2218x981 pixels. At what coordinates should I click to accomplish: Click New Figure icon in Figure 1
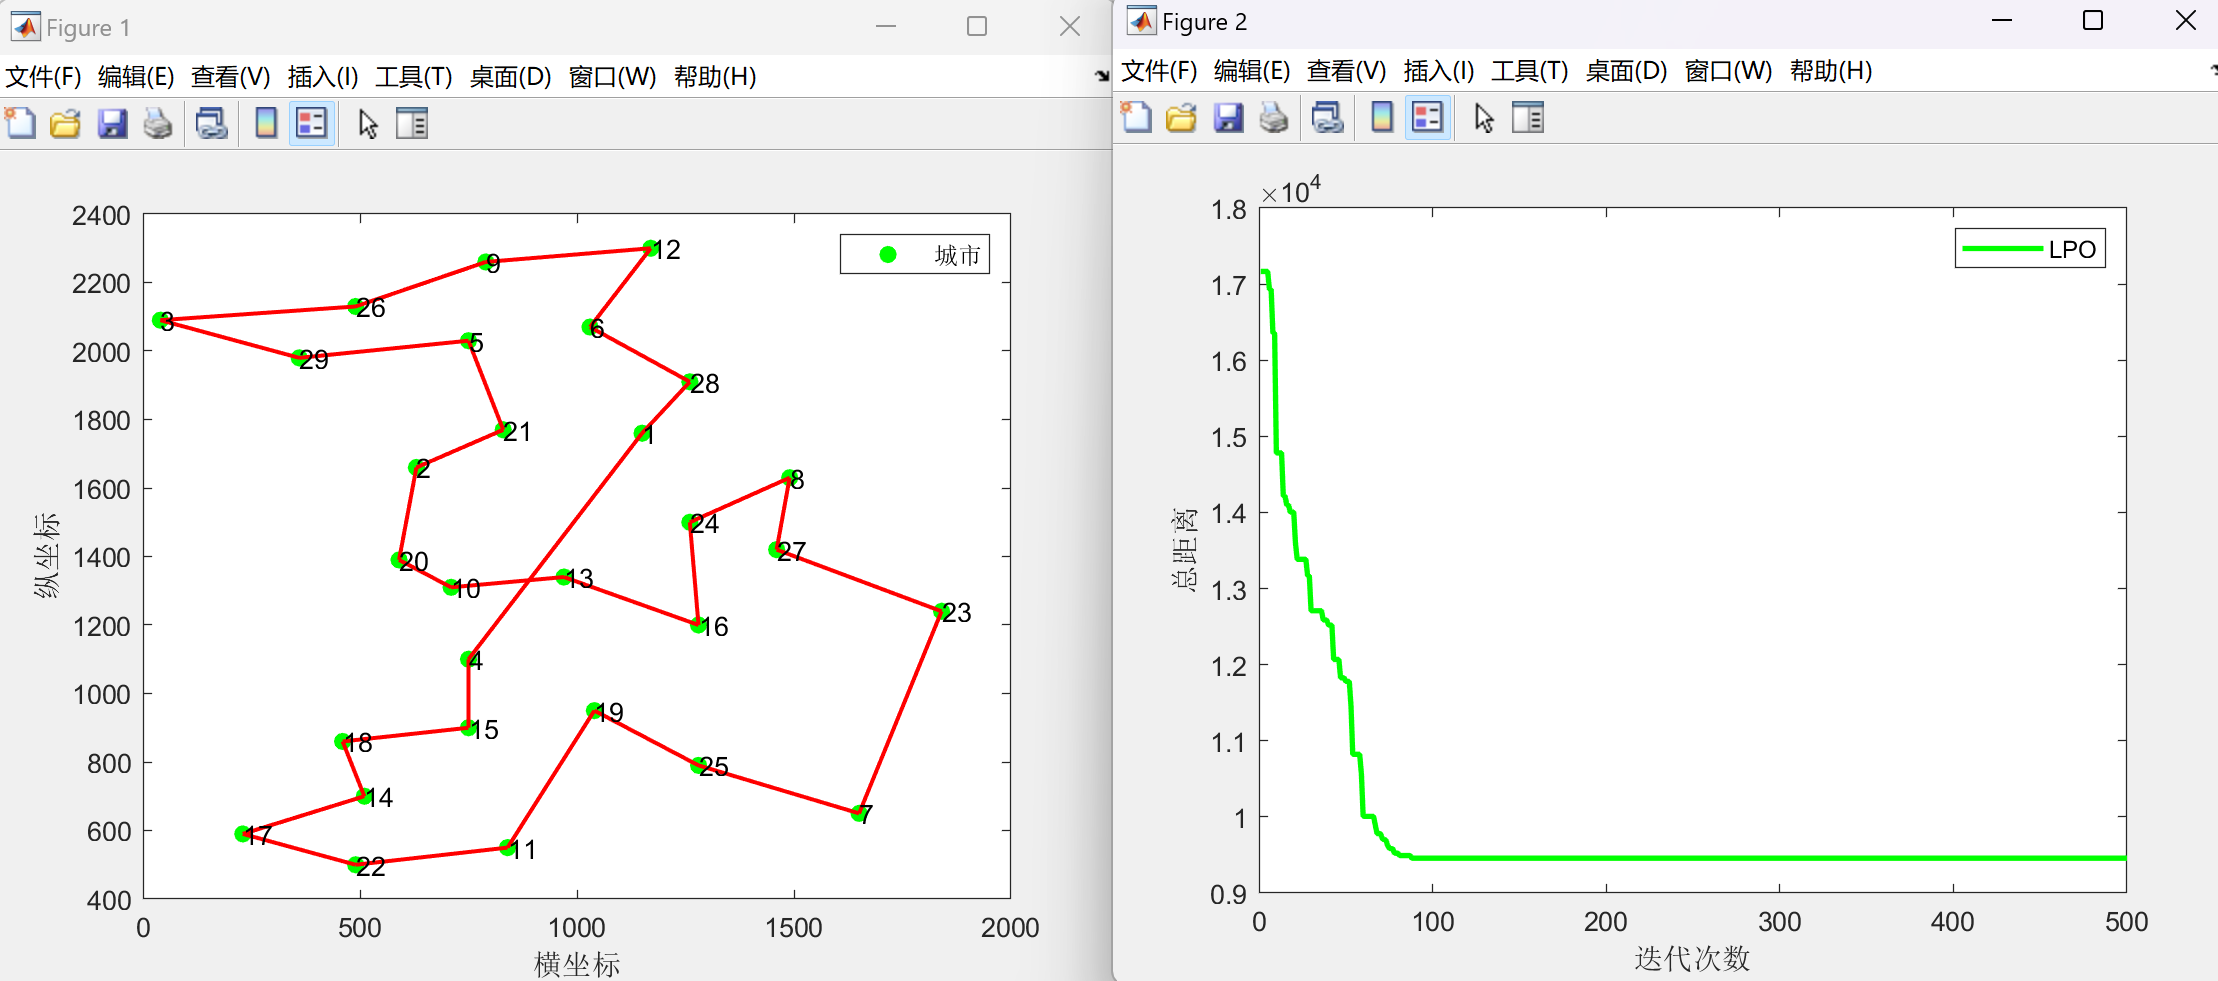(21, 124)
